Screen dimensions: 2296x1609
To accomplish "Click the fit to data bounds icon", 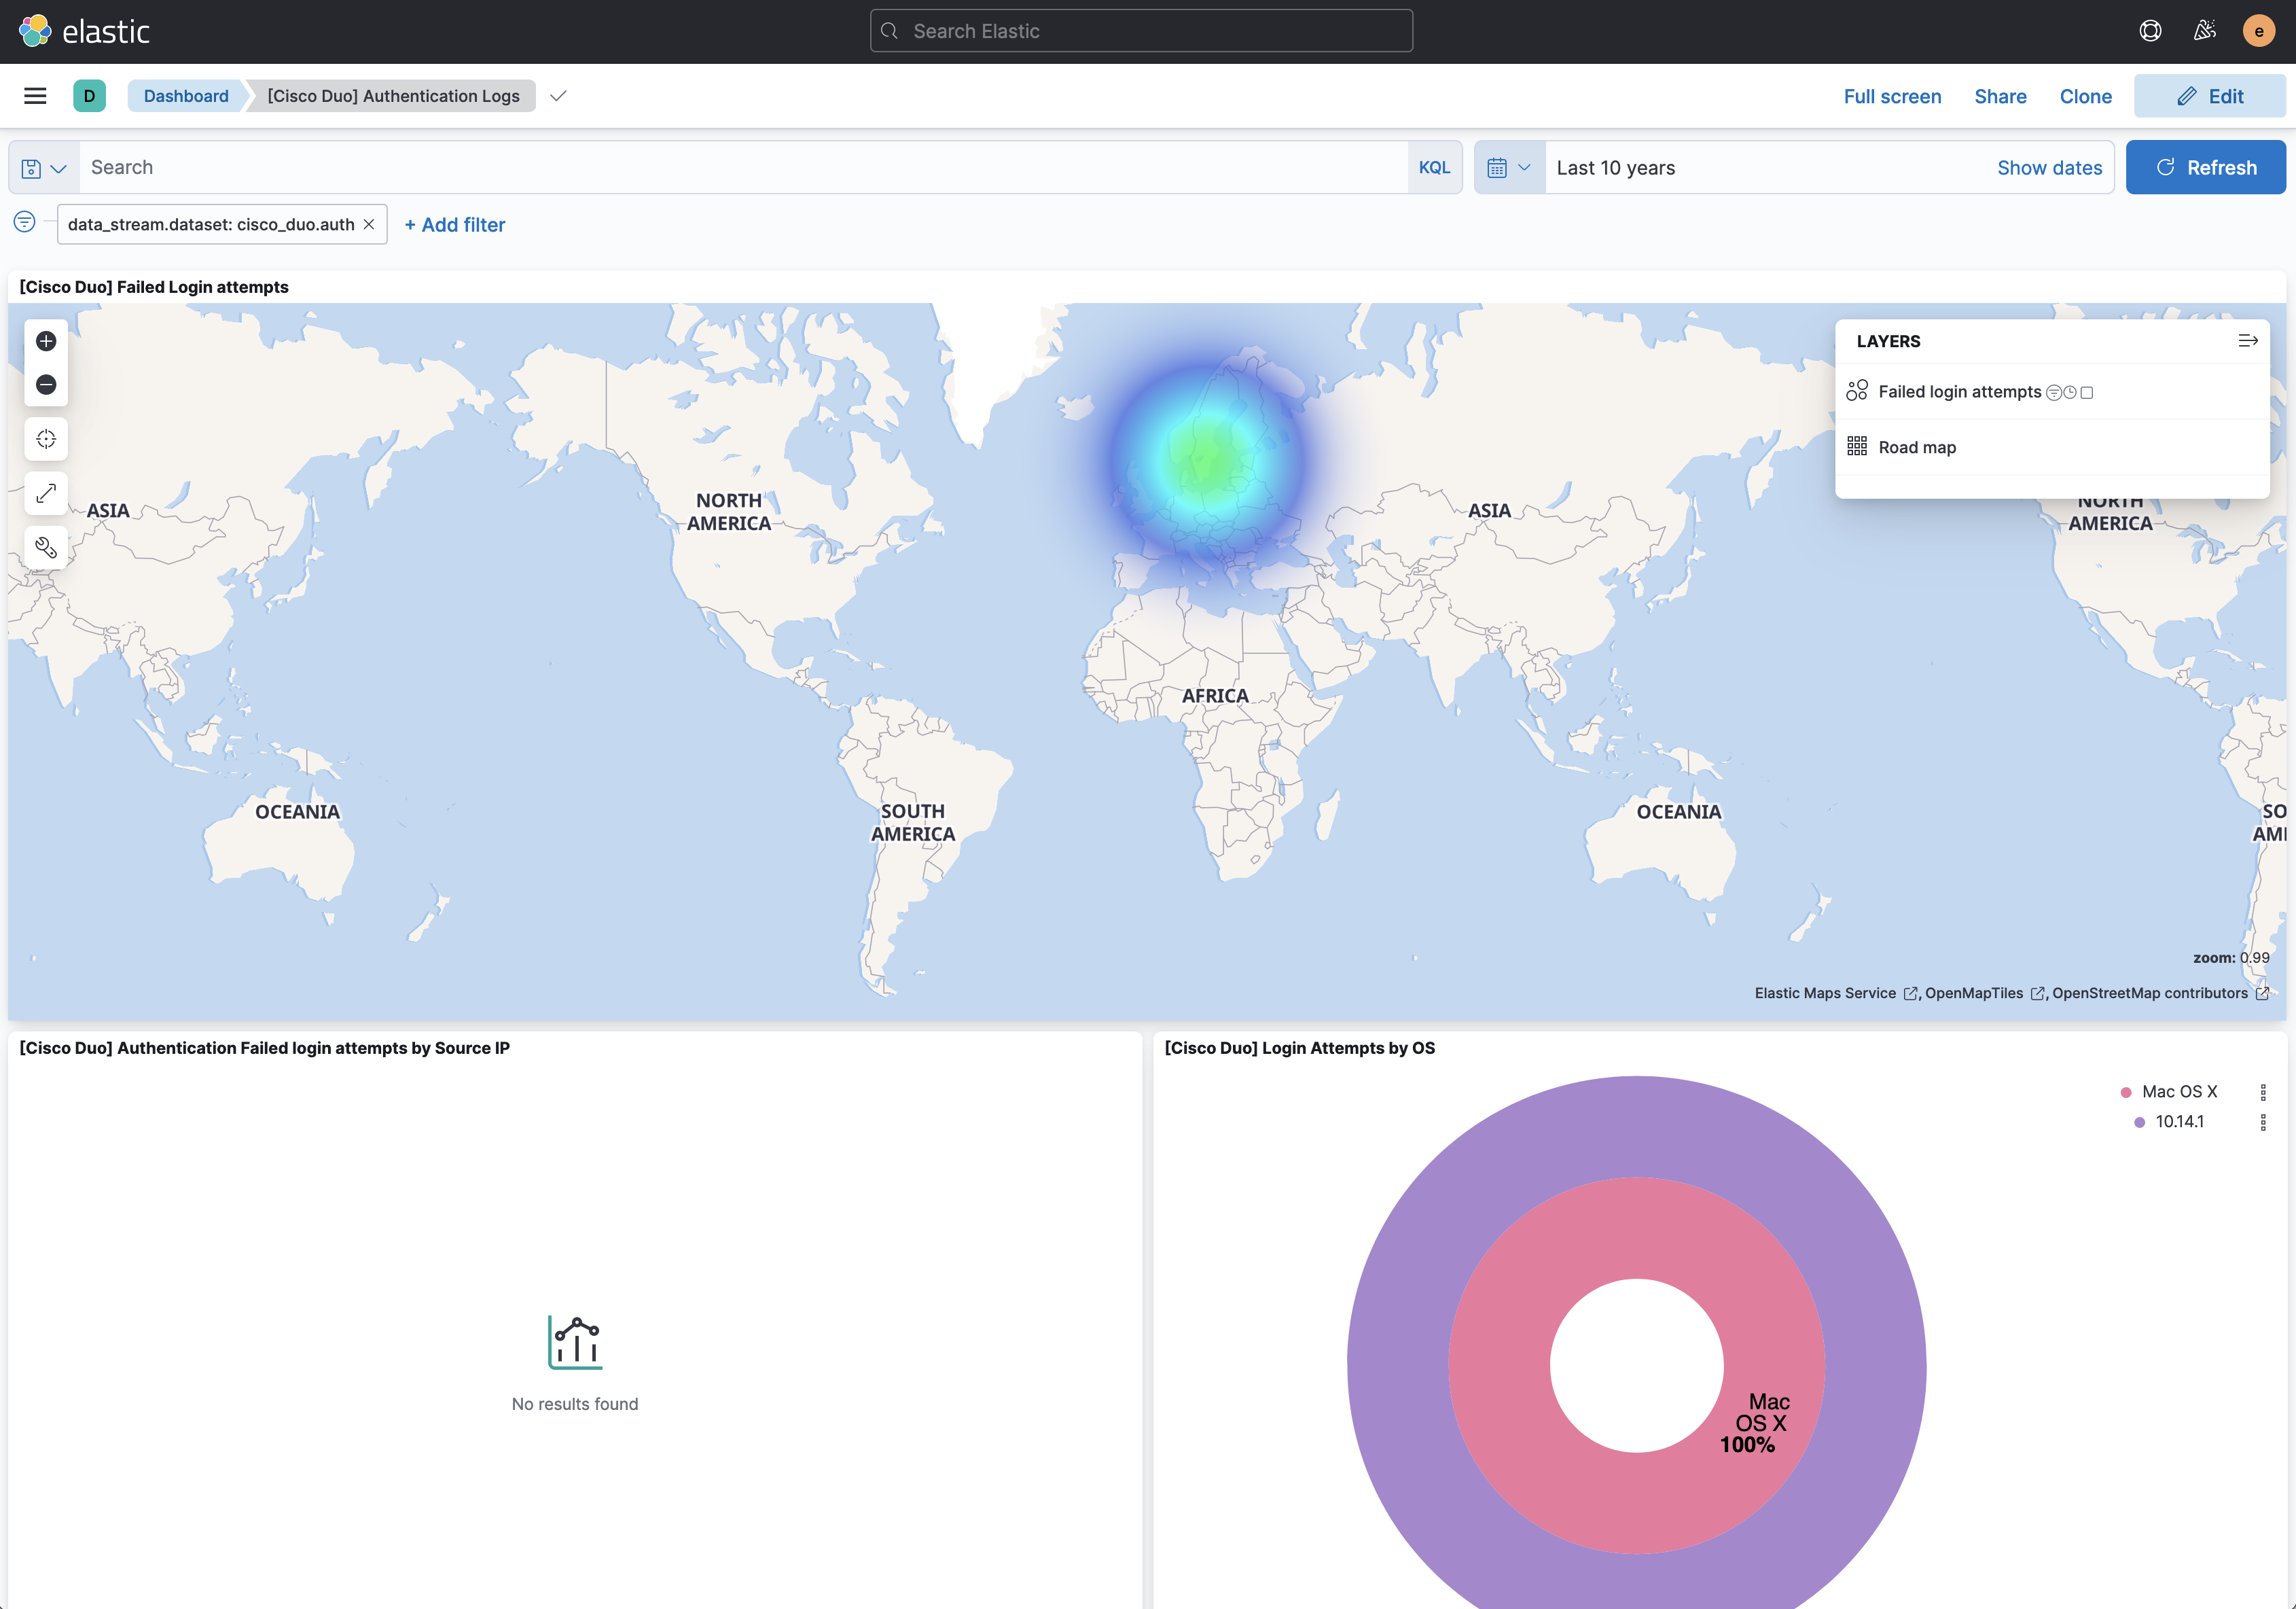I will pos(46,439).
